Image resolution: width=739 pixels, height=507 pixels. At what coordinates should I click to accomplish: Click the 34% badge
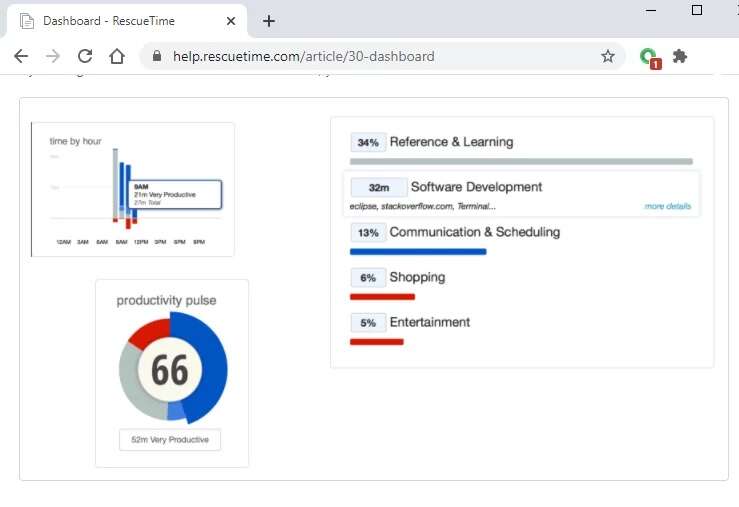click(x=368, y=142)
